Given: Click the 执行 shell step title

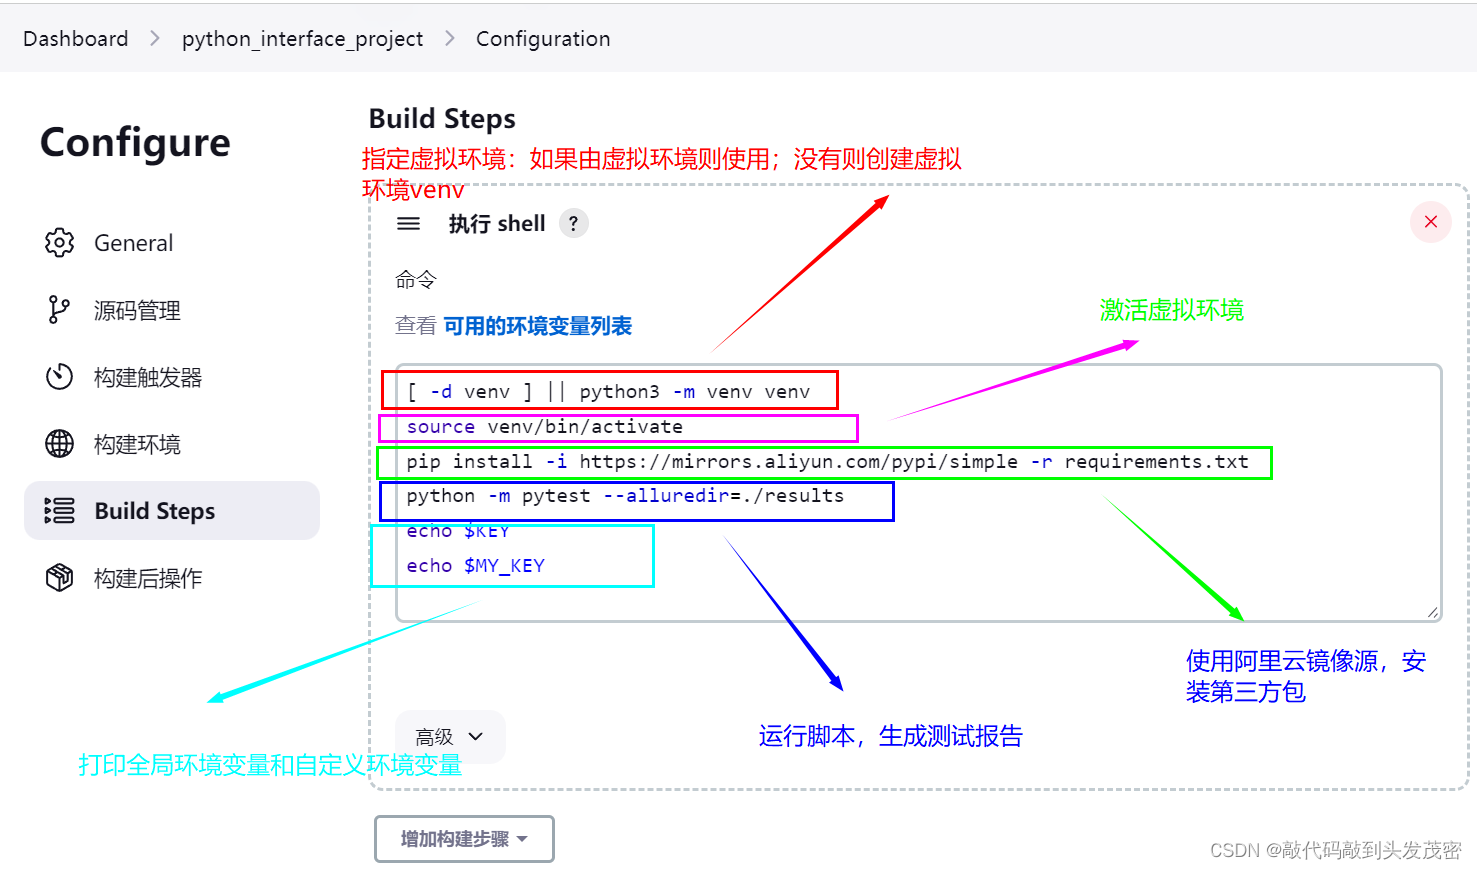Looking at the screenshot, I should pos(497,224).
